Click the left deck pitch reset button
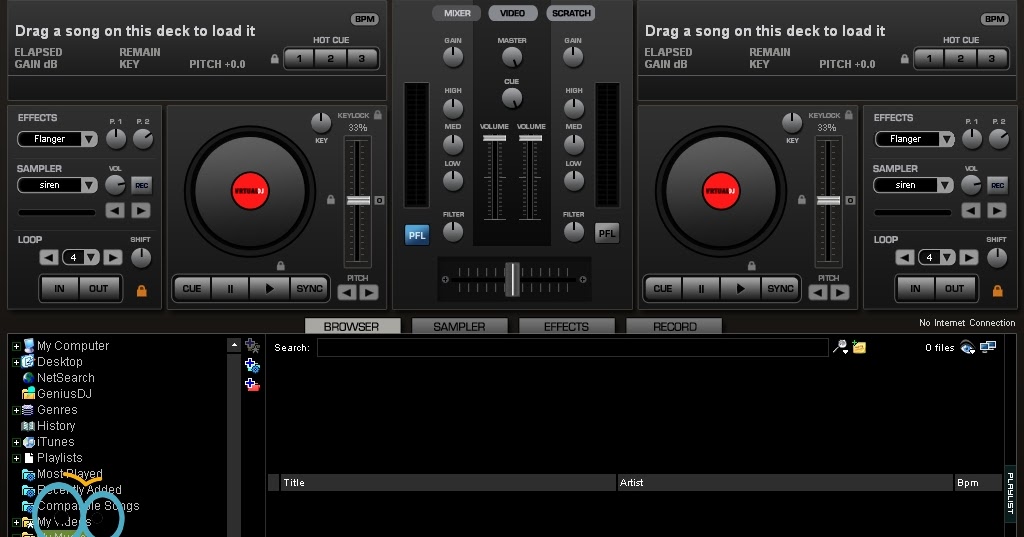The width and height of the screenshot is (1024, 537). pyautogui.click(x=379, y=201)
